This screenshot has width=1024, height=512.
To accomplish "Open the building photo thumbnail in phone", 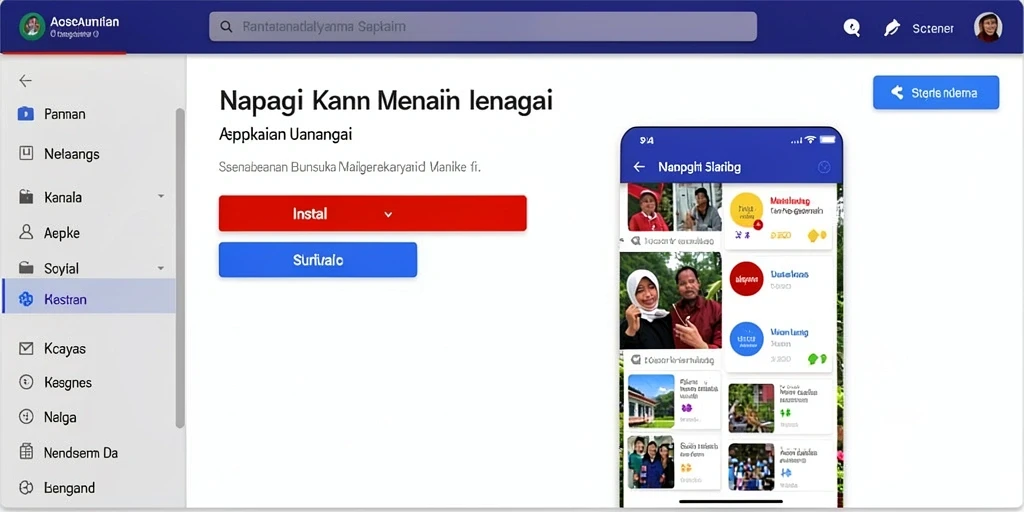I will click(651, 401).
